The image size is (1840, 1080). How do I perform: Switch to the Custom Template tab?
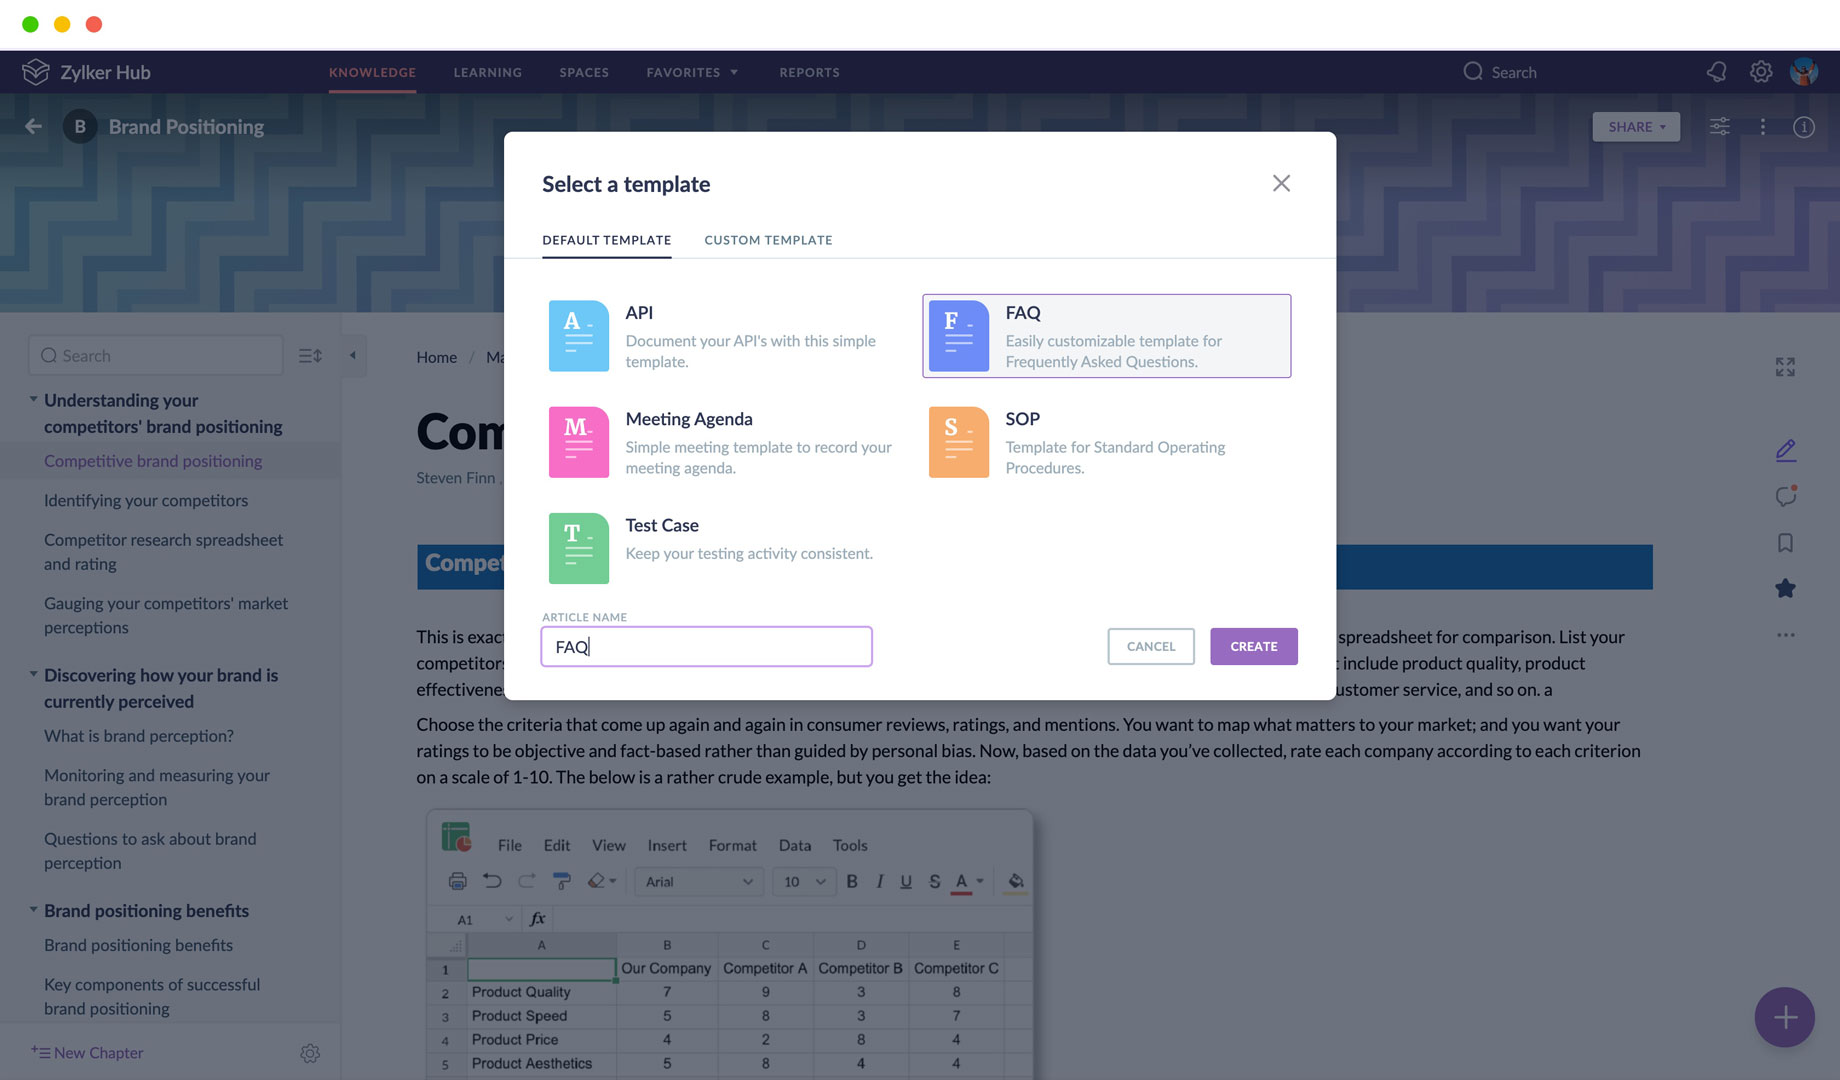pos(768,240)
